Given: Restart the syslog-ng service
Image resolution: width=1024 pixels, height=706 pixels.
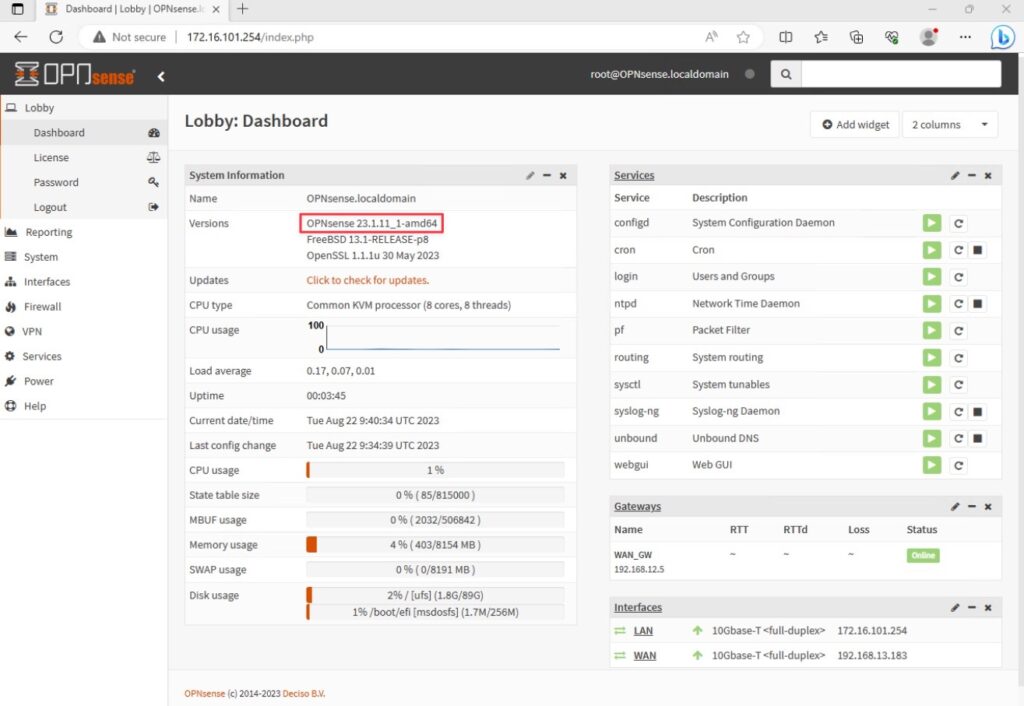Looking at the screenshot, I should (958, 411).
